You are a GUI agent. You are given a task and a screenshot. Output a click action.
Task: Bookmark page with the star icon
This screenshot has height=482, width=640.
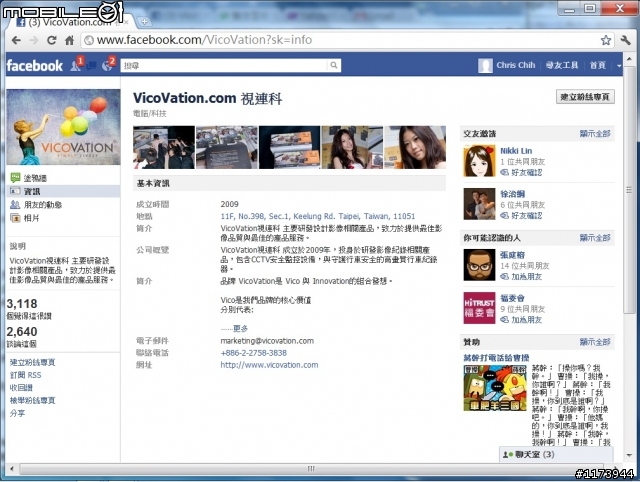point(606,40)
